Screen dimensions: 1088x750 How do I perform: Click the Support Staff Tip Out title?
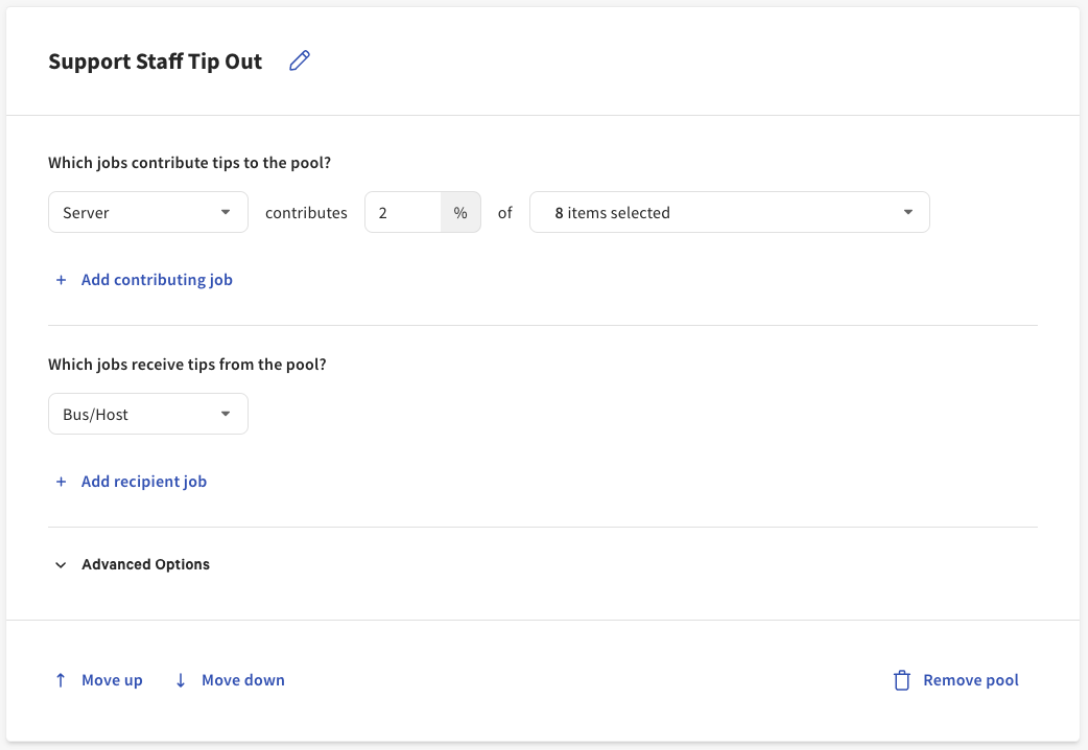coord(155,61)
